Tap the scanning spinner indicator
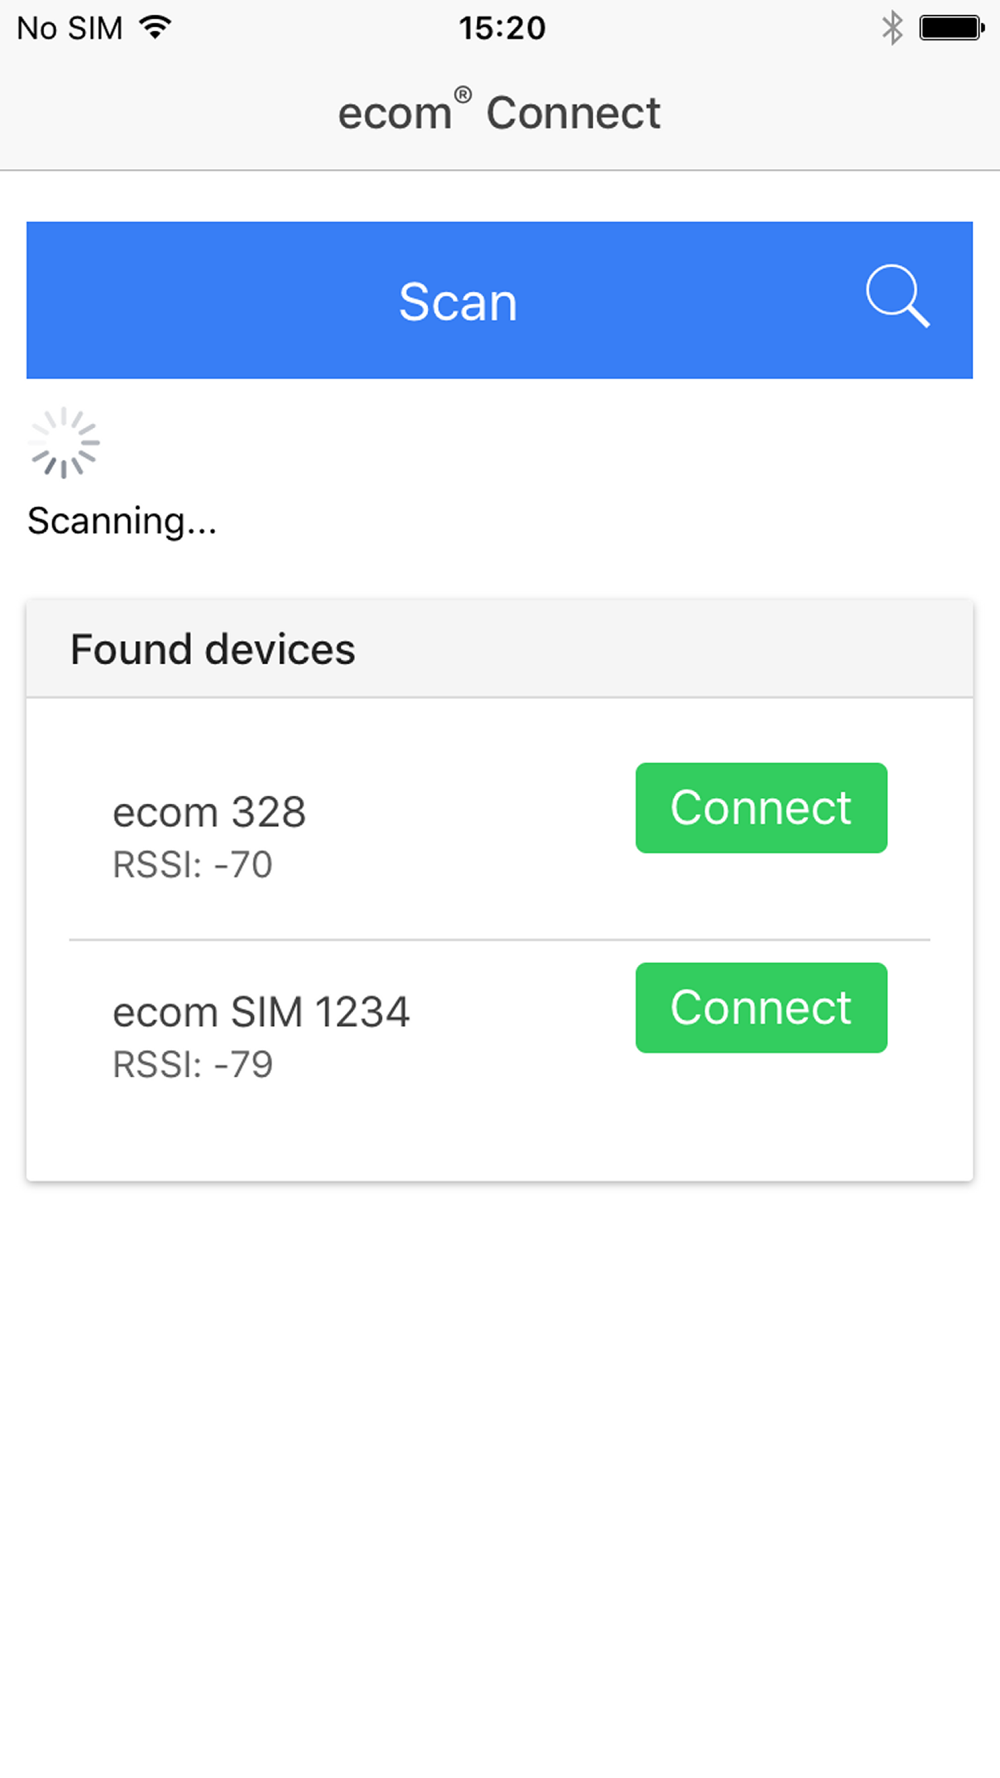Image resolution: width=1000 pixels, height=1778 pixels. point(64,442)
